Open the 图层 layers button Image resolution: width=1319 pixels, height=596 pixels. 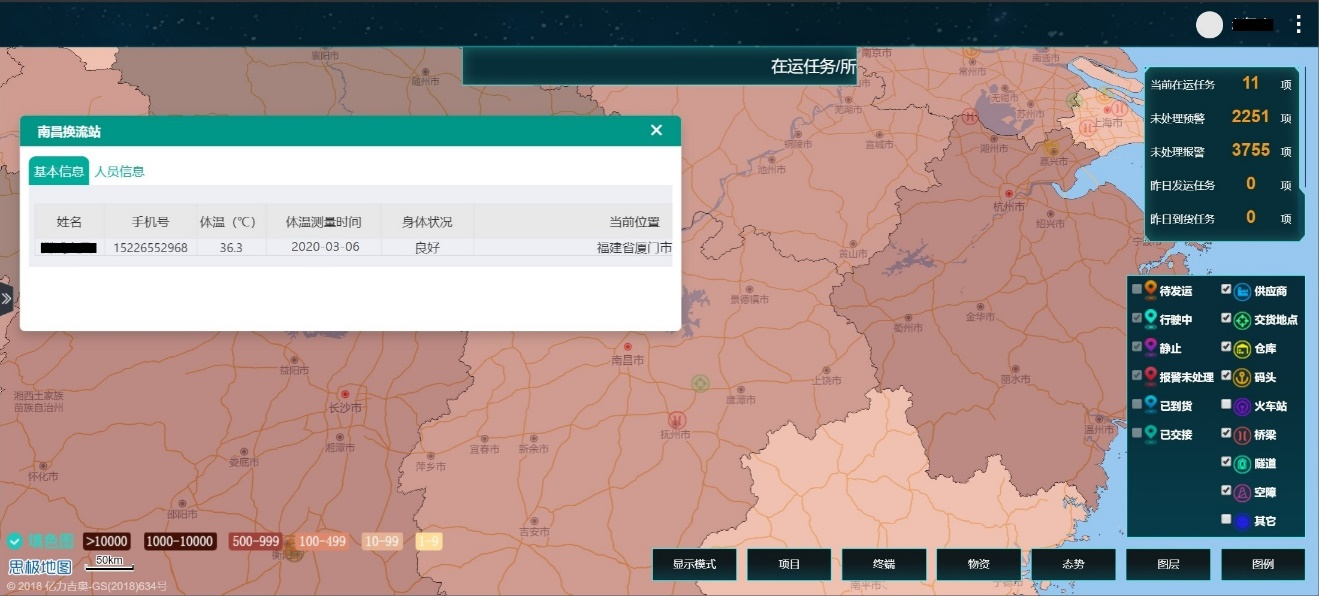click(x=1168, y=564)
